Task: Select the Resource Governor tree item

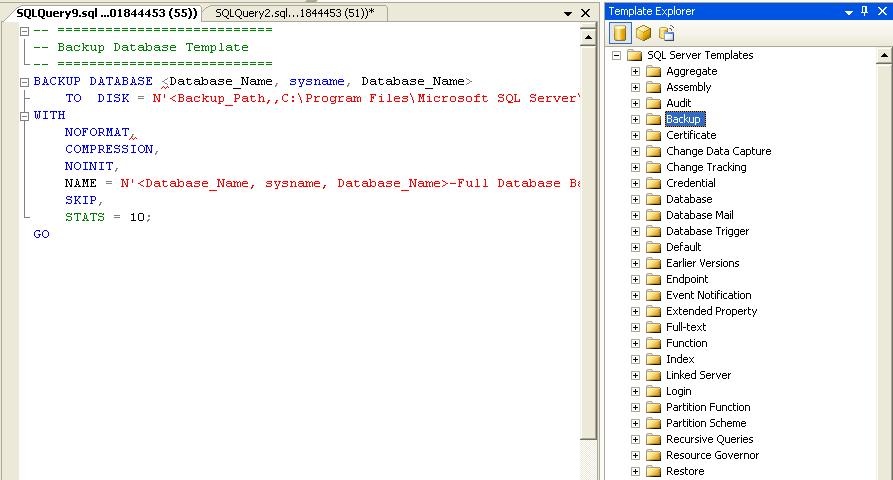Action: 713,455
